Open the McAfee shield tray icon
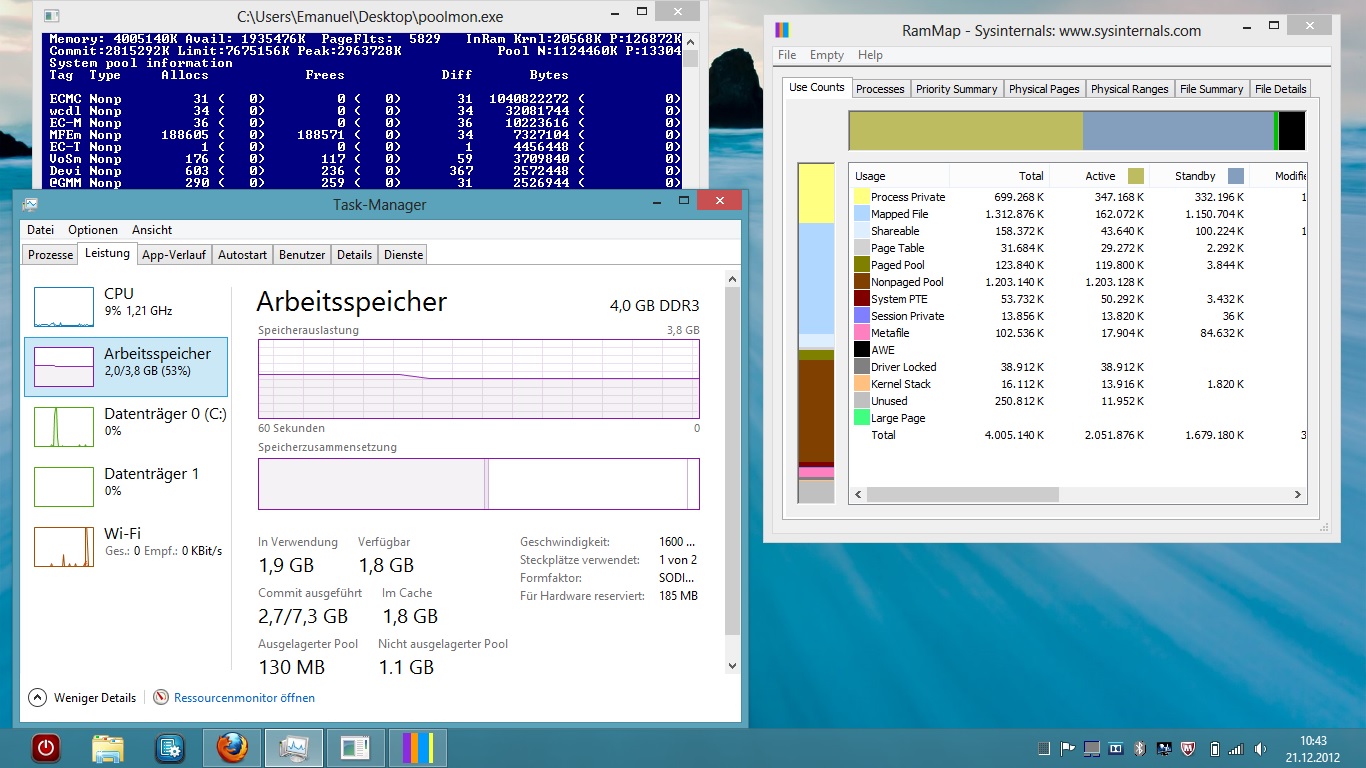Viewport: 1366px width, 768px height. click(1189, 748)
